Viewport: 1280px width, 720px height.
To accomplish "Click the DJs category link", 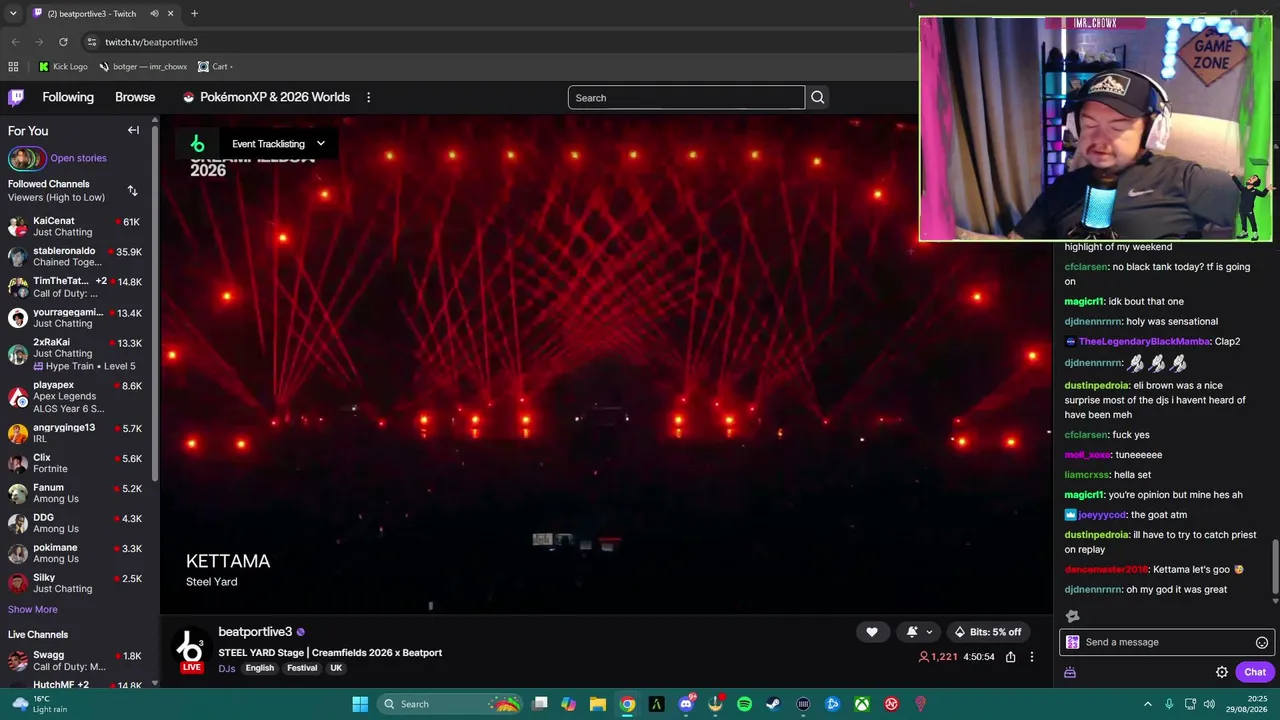I will point(227,668).
